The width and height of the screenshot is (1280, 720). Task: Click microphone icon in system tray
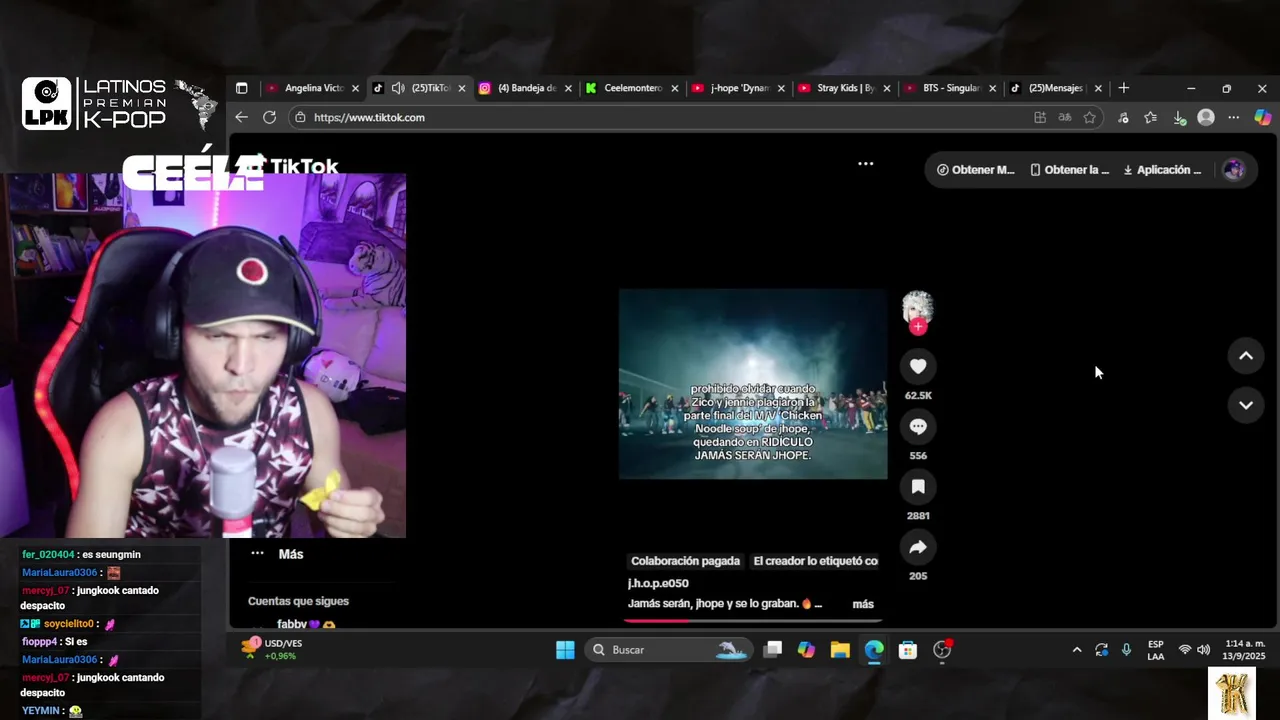click(x=1126, y=650)
